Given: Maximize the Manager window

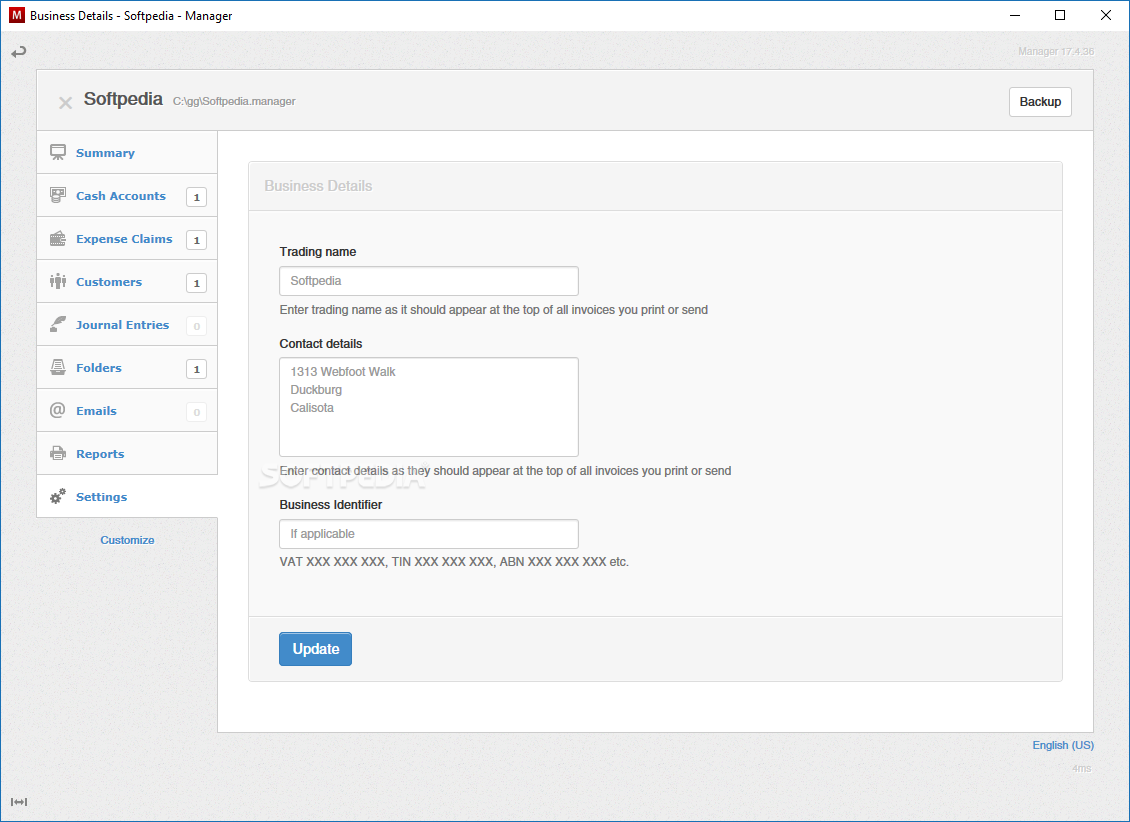Looking at the screenshot, I should click(x=1060, y=15).
